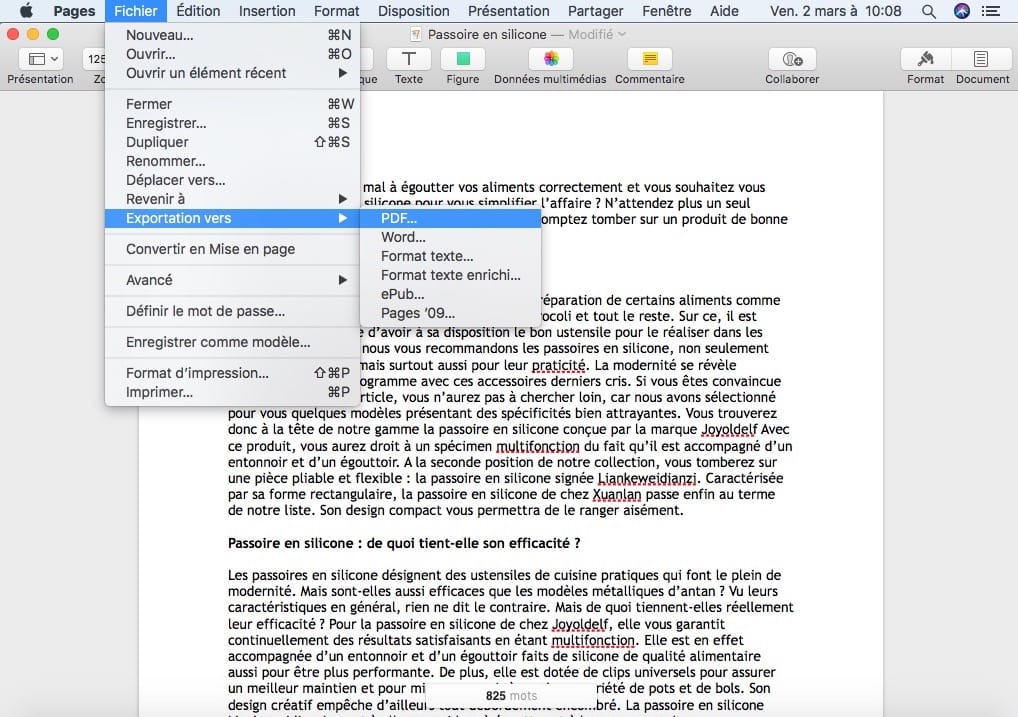Open the Partager menu
The image size is (1018, 717).
[x=595, y=11]
